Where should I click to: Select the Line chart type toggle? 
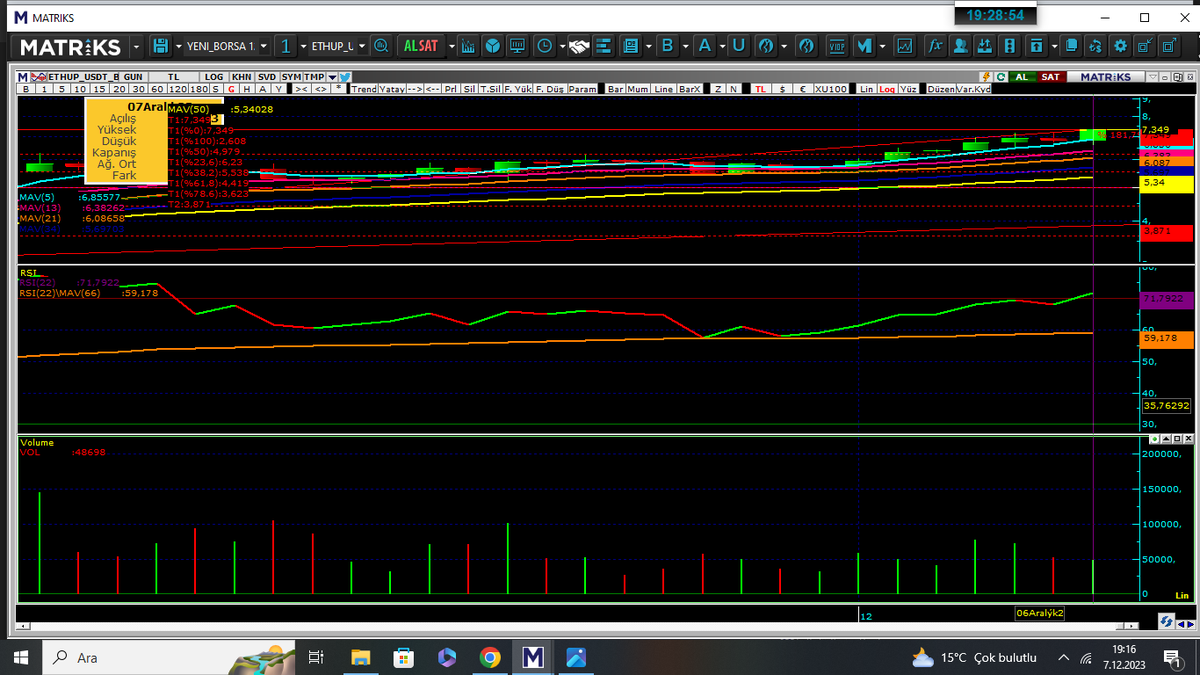664,89
